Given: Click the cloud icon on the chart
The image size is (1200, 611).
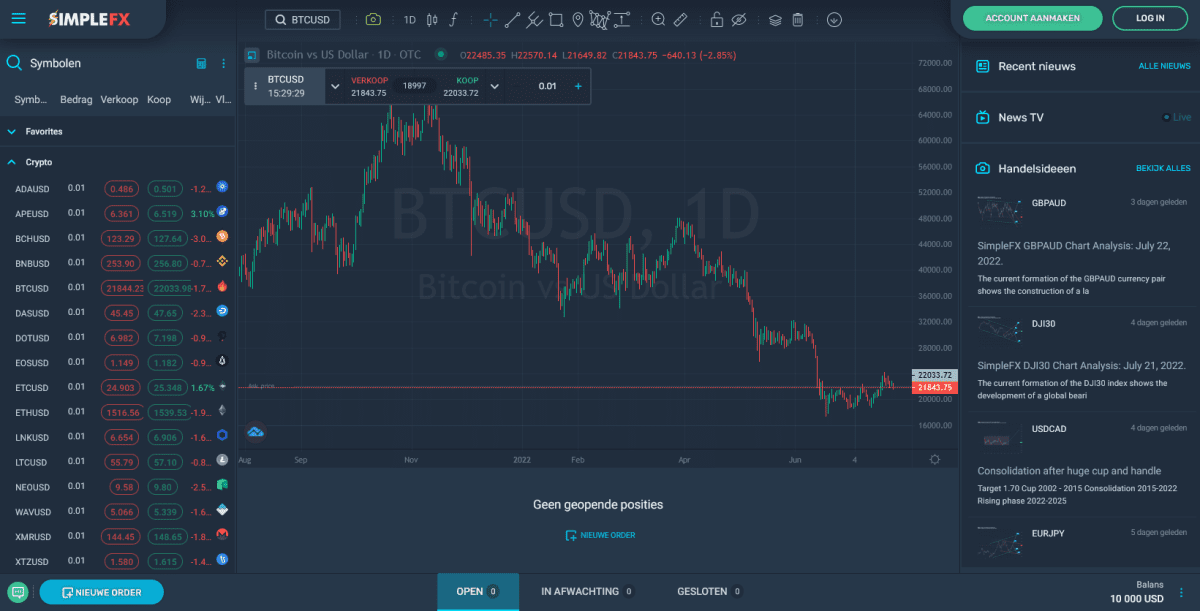Looking at the screenshot, I should (255, 432).
